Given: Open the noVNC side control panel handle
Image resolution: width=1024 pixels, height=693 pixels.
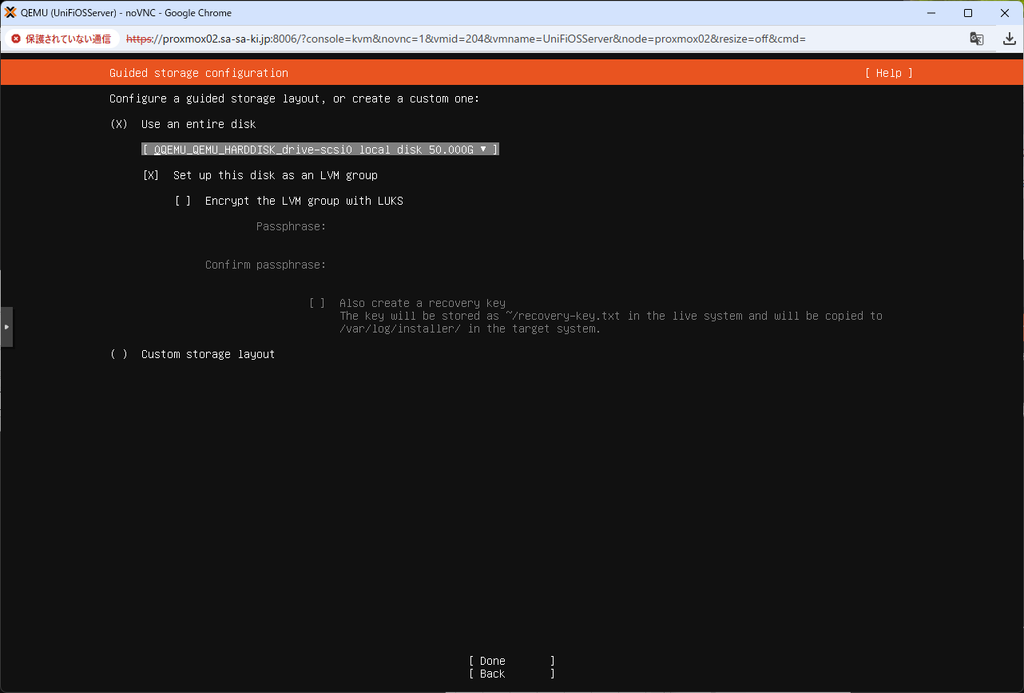Looking at the screenshot, I should (x=7, y=327).
